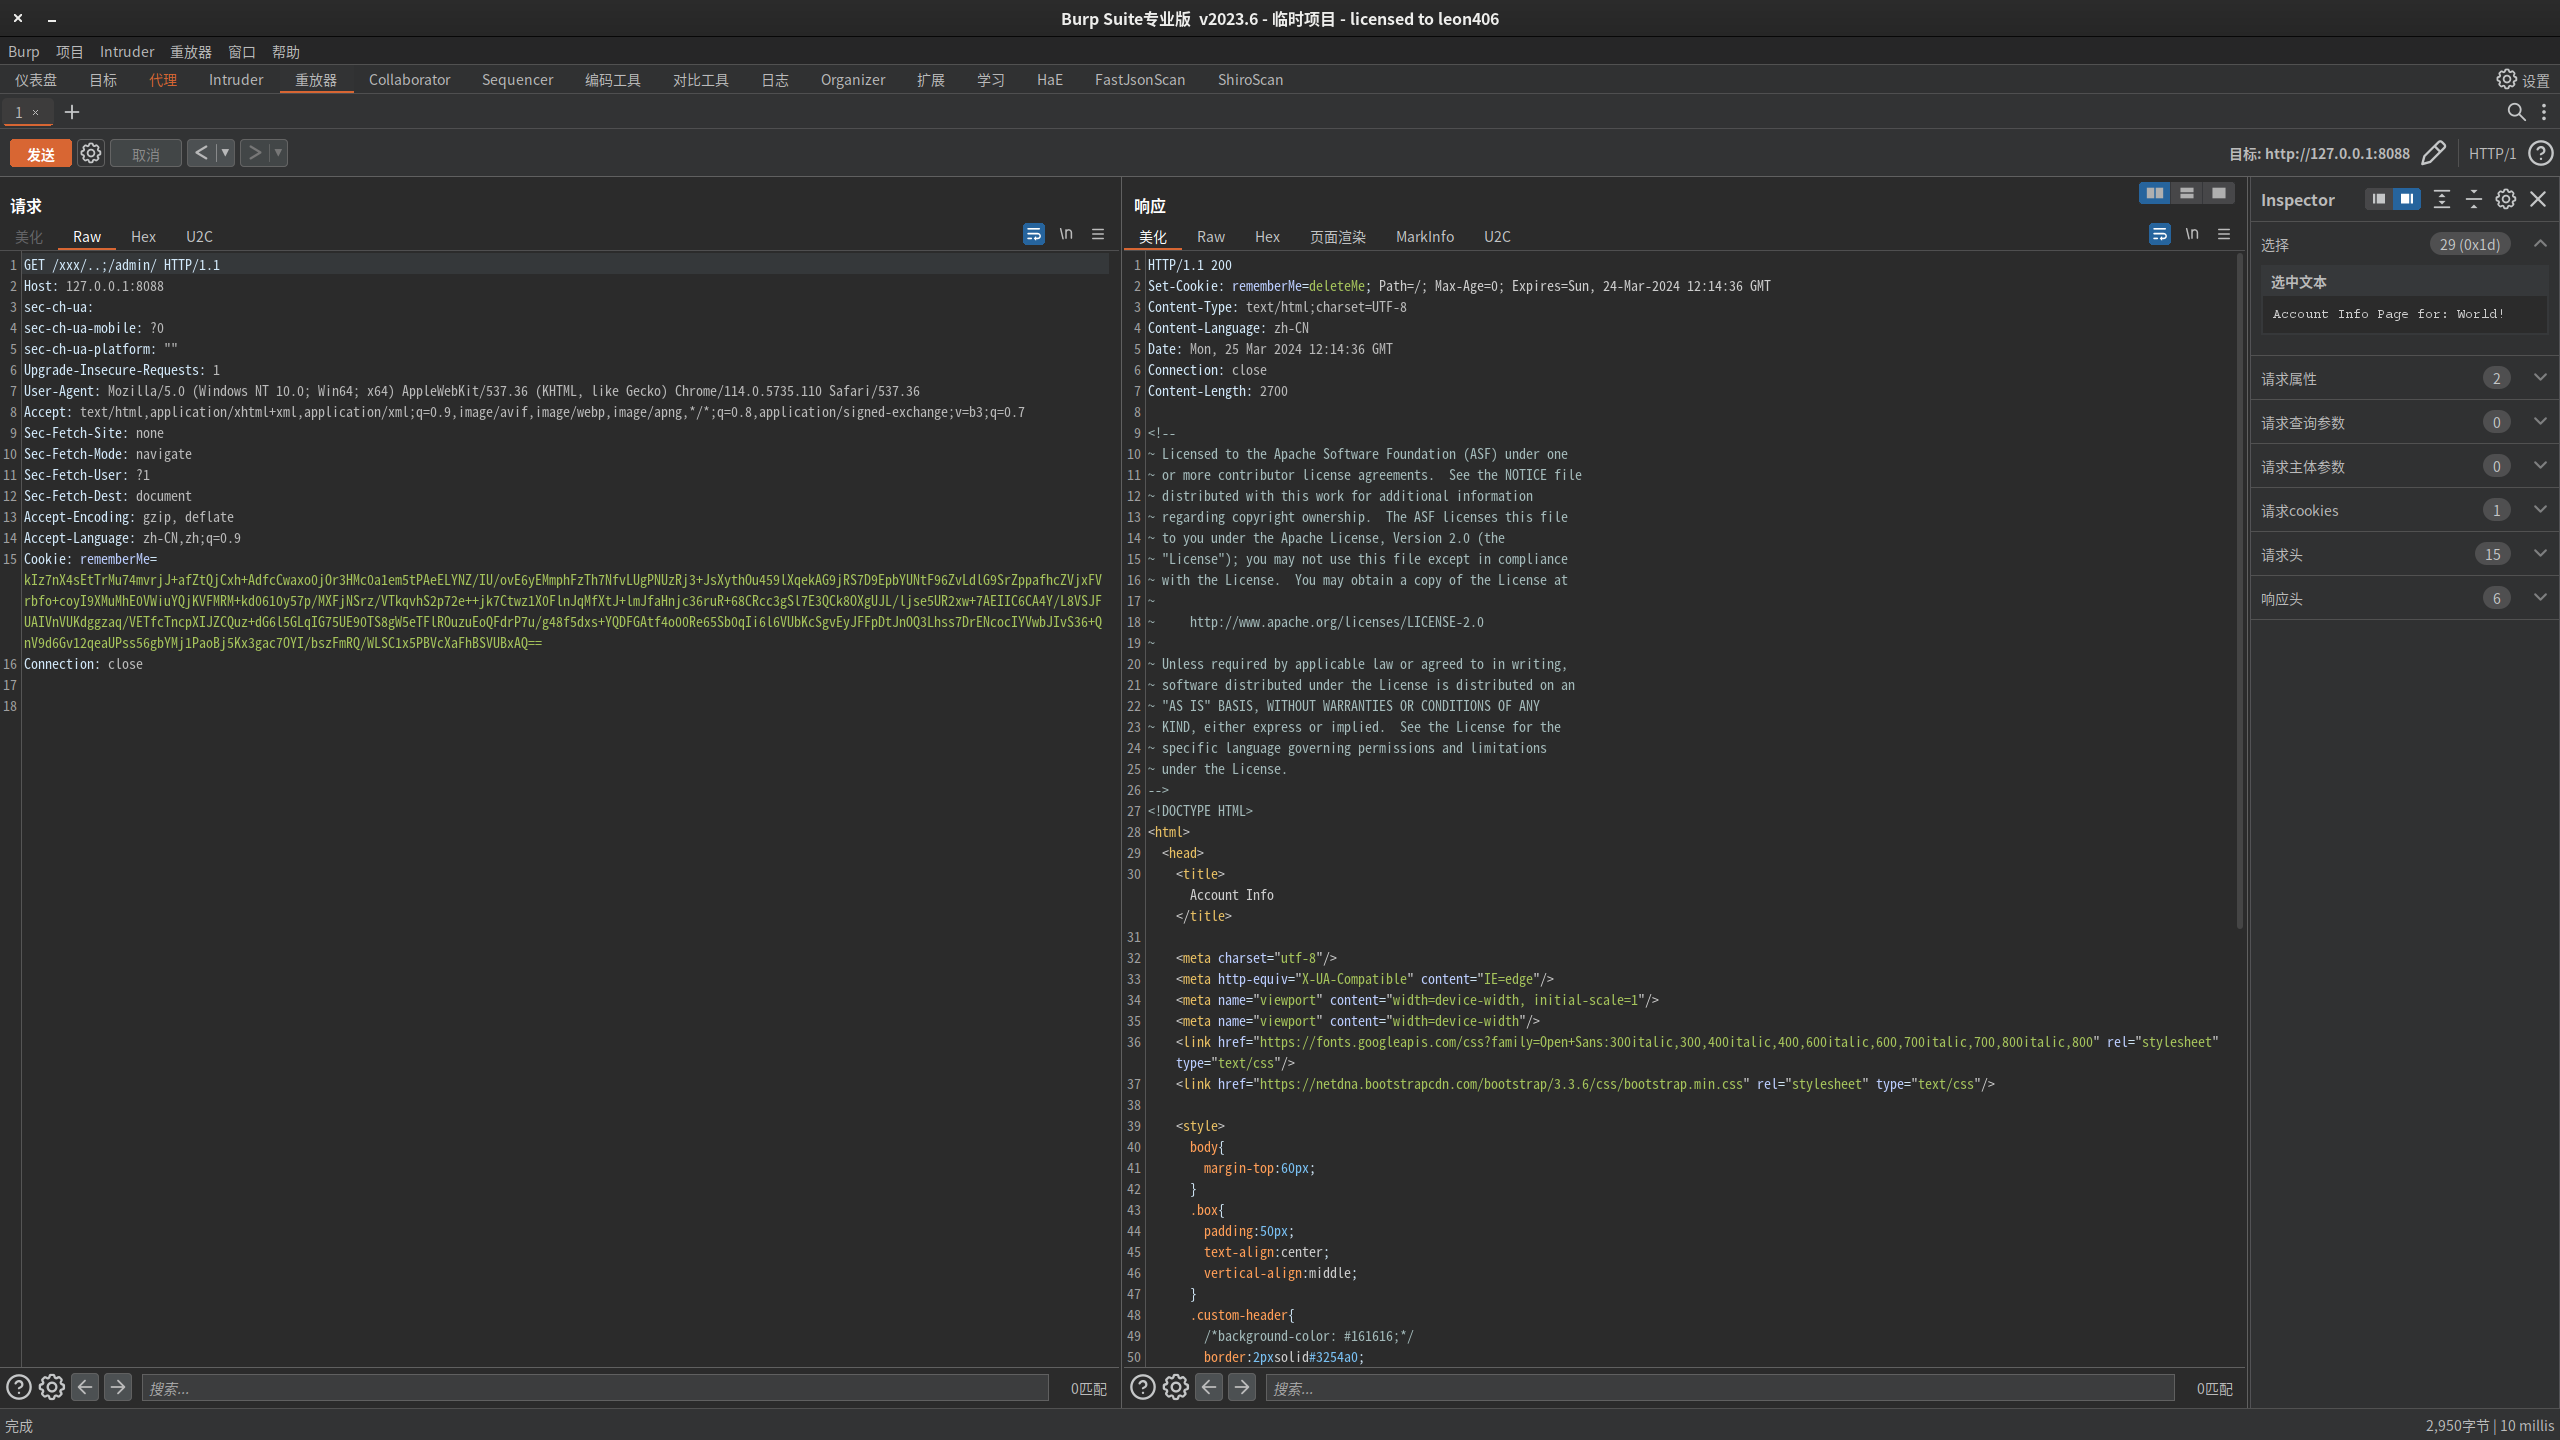Select top-bottom split layout view
Screen dimensions: 2560x1440
(x=2186, y=193)
